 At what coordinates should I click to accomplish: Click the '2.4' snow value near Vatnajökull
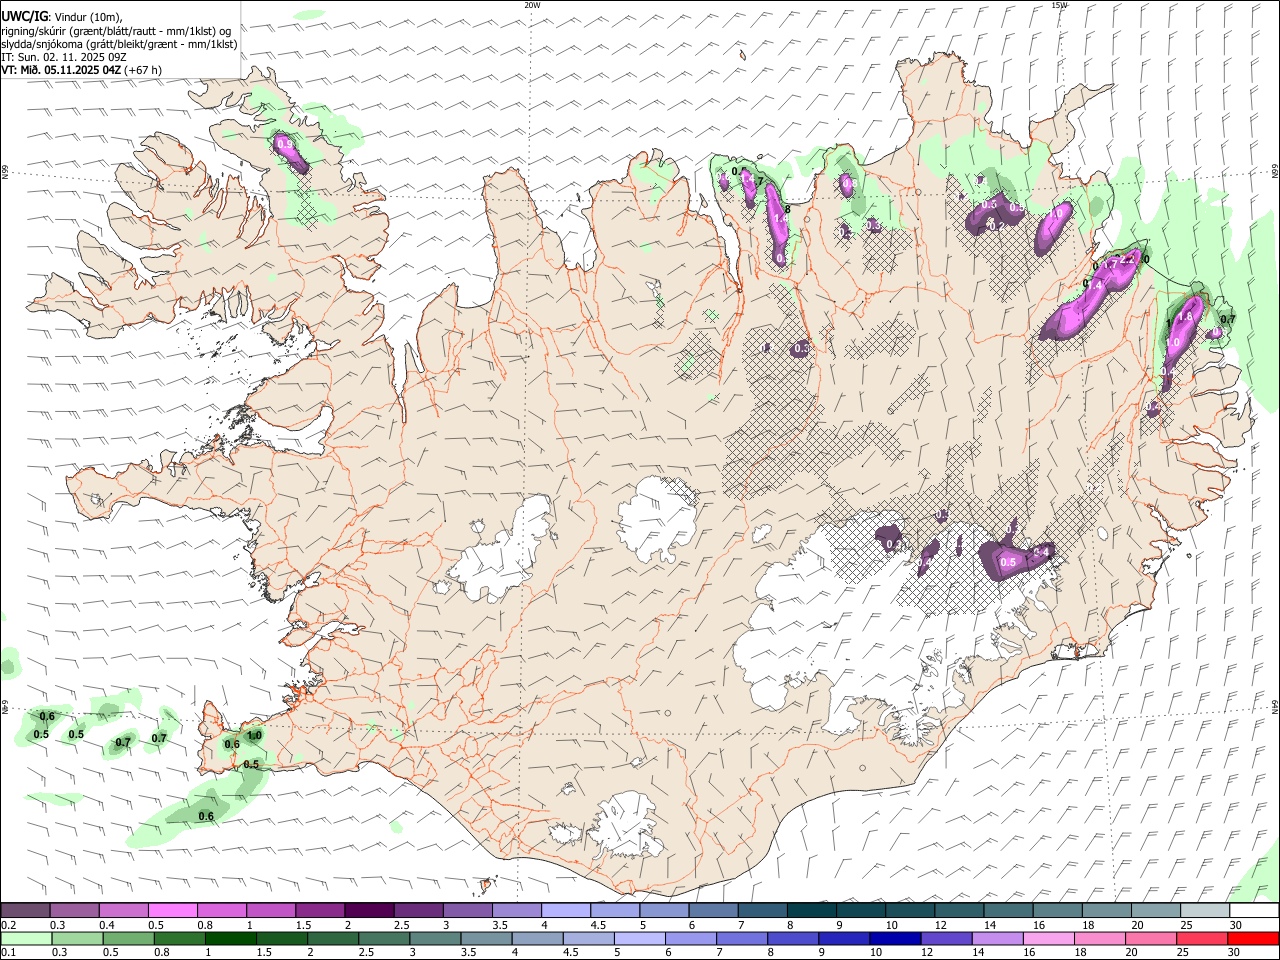pos(1039,551)
